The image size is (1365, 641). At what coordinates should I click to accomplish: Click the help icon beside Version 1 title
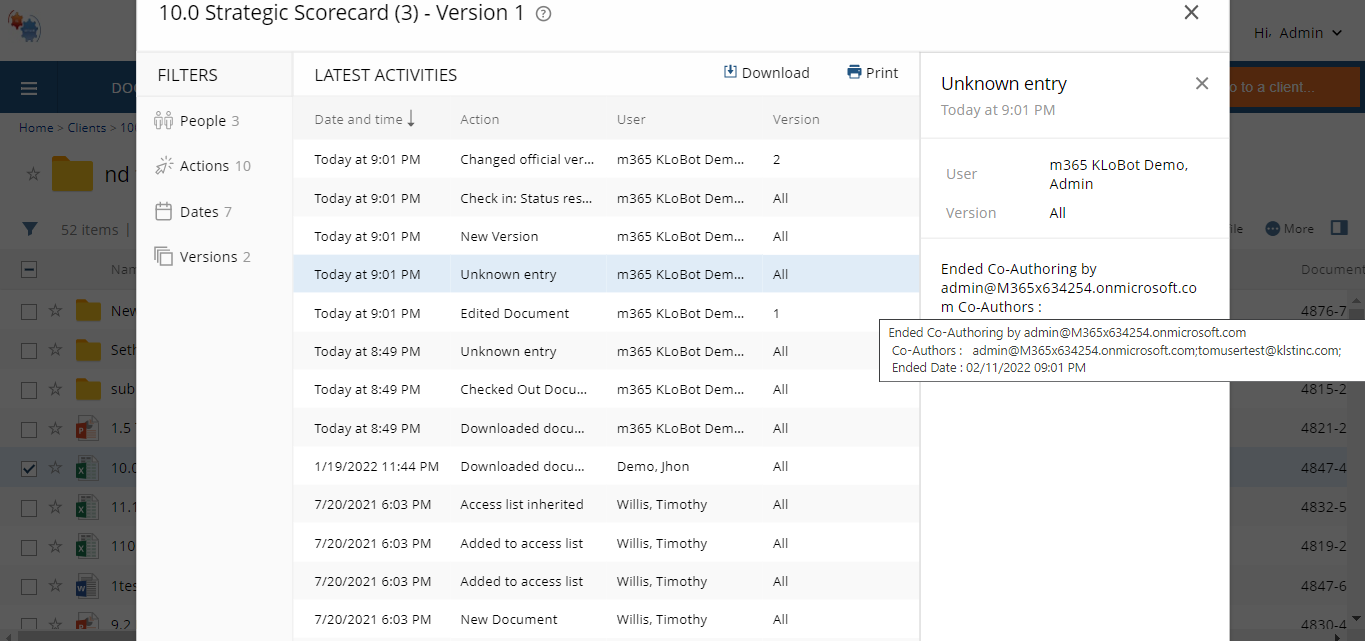[544, 14]
